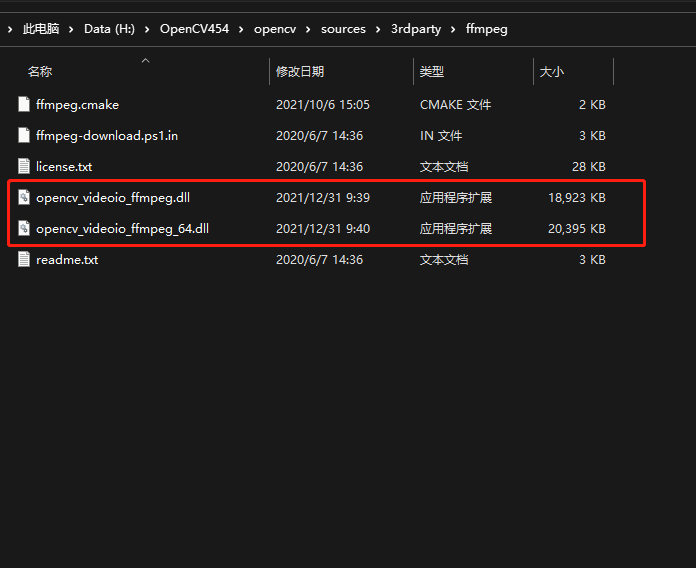696x568 pixels.
Task: Click the 2021/10/6 15:05 date cell
Action: [323, 105]
